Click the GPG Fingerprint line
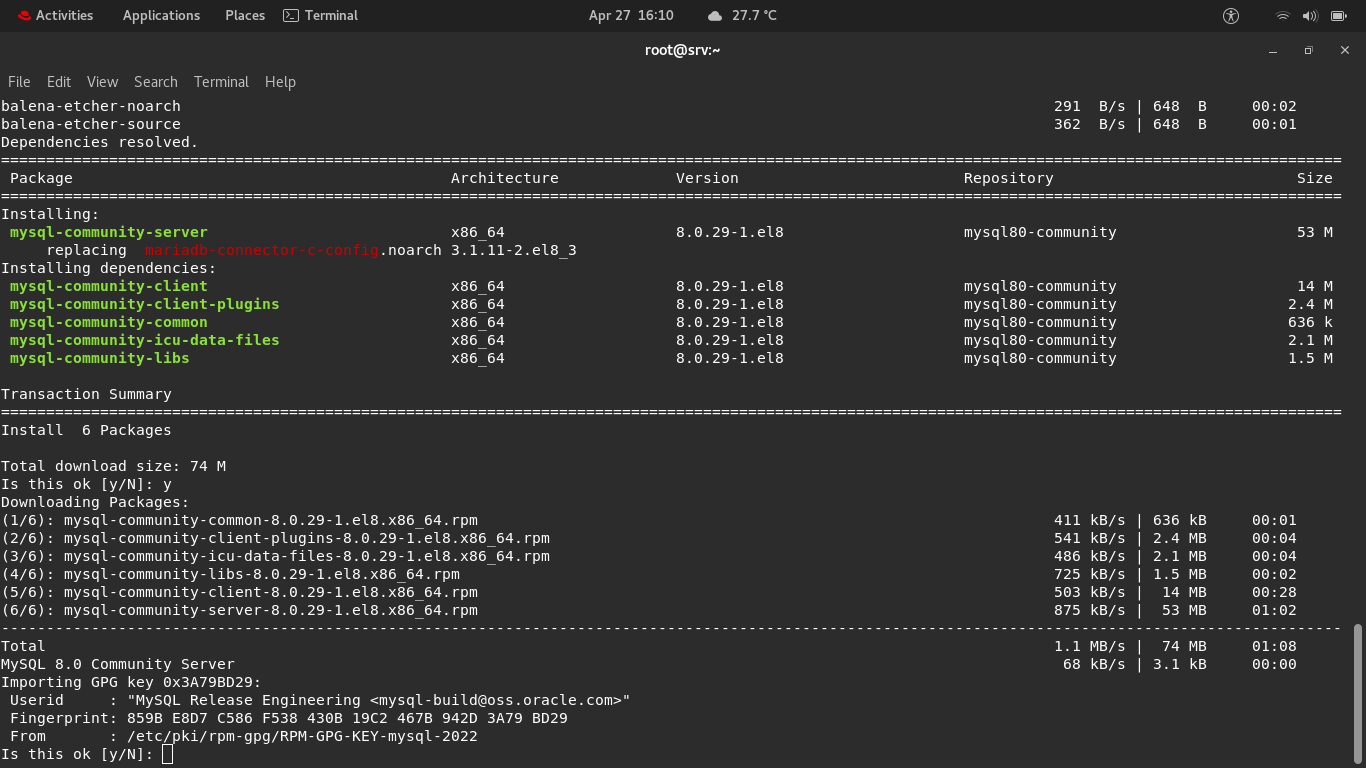Screen dimensions: 1366x768 289,718
